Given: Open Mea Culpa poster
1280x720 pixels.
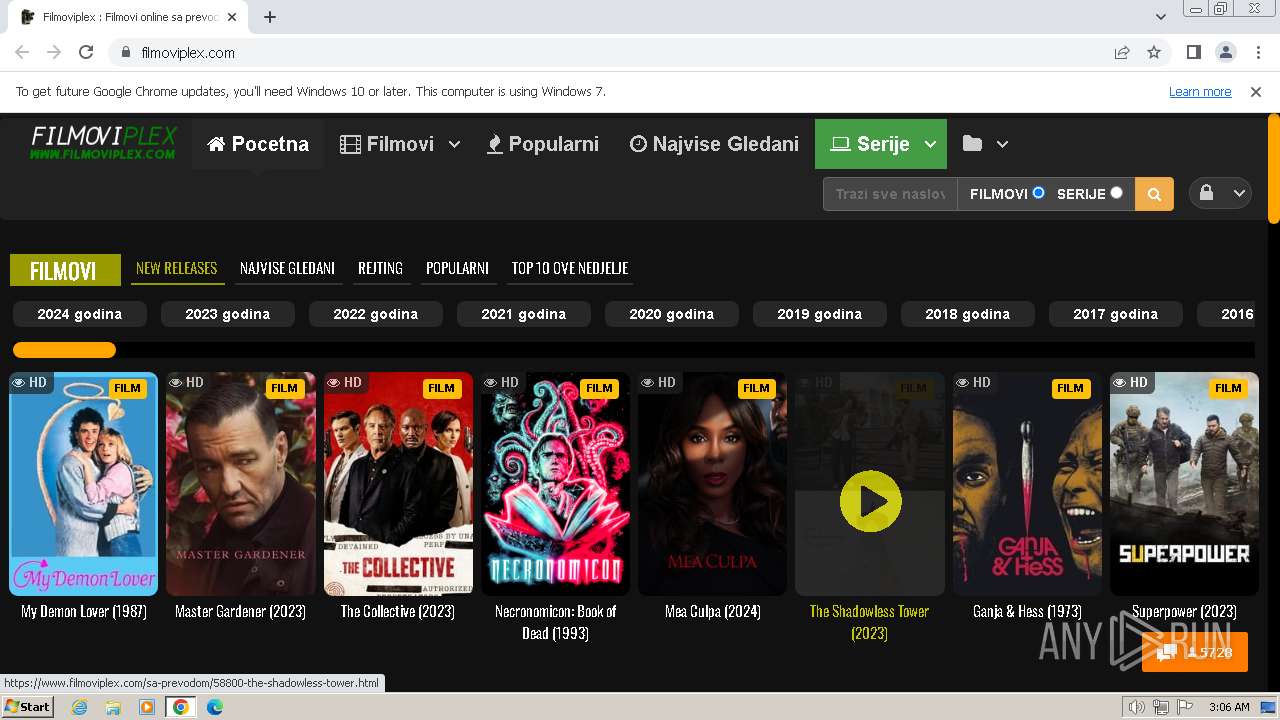Looking at the screenshot, I should (x=713, y=484).
